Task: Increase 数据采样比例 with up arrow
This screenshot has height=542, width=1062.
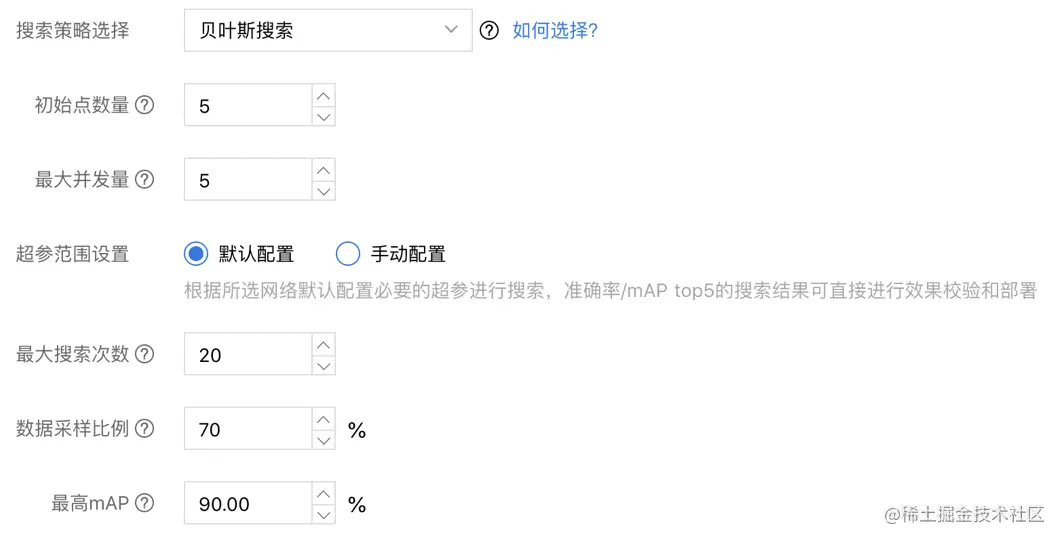Action: (x=323, y=419)
